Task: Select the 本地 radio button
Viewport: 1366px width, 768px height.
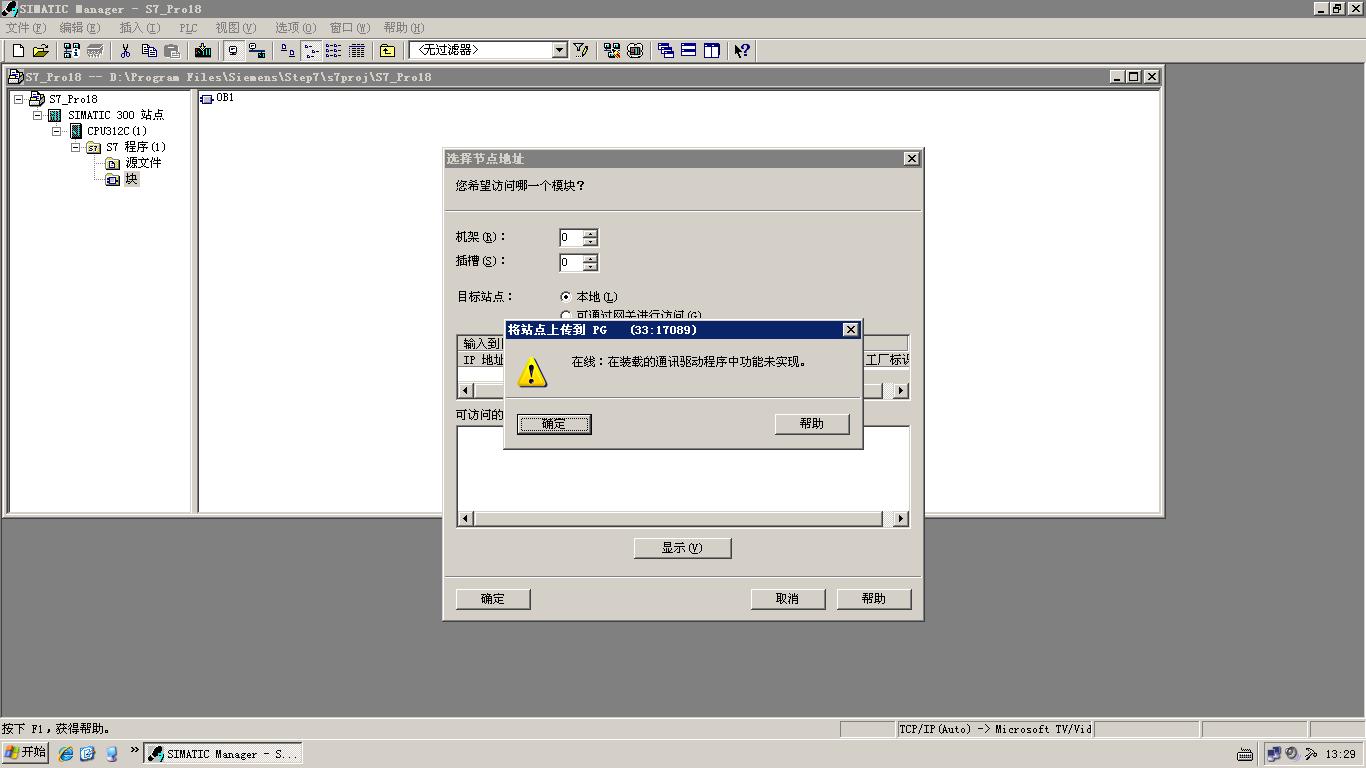Action: coord(566,297)
